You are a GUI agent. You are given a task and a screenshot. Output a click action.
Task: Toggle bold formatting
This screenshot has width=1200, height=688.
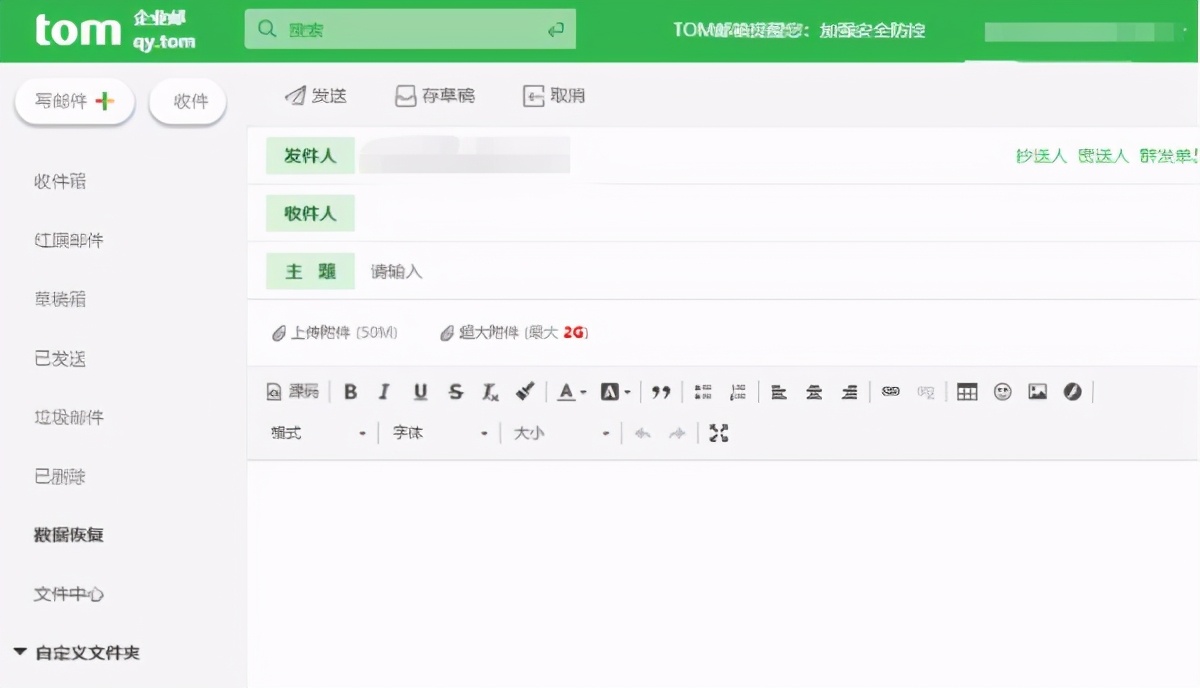click(350, 391)
